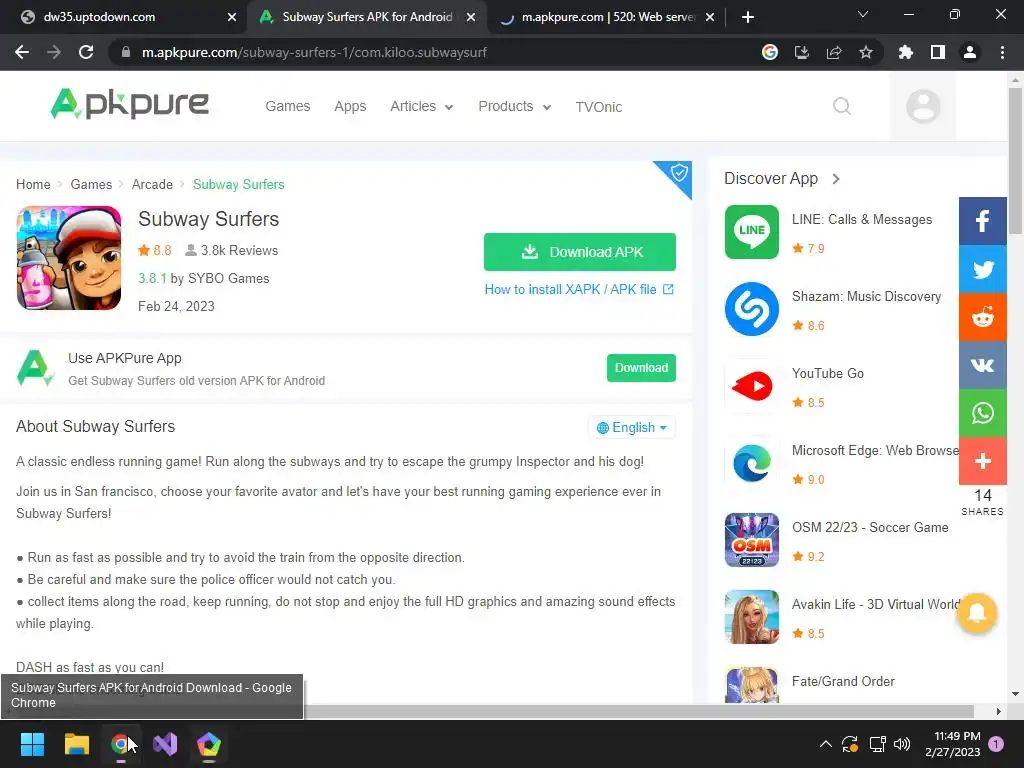Bookmark this page with the star

(866, 52)
